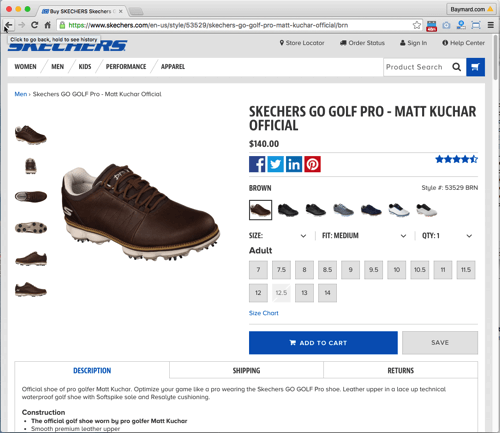Viewport: 500px width, 433px height.
Task: Reload page with browser refresh icon
Action: (34, 25)
